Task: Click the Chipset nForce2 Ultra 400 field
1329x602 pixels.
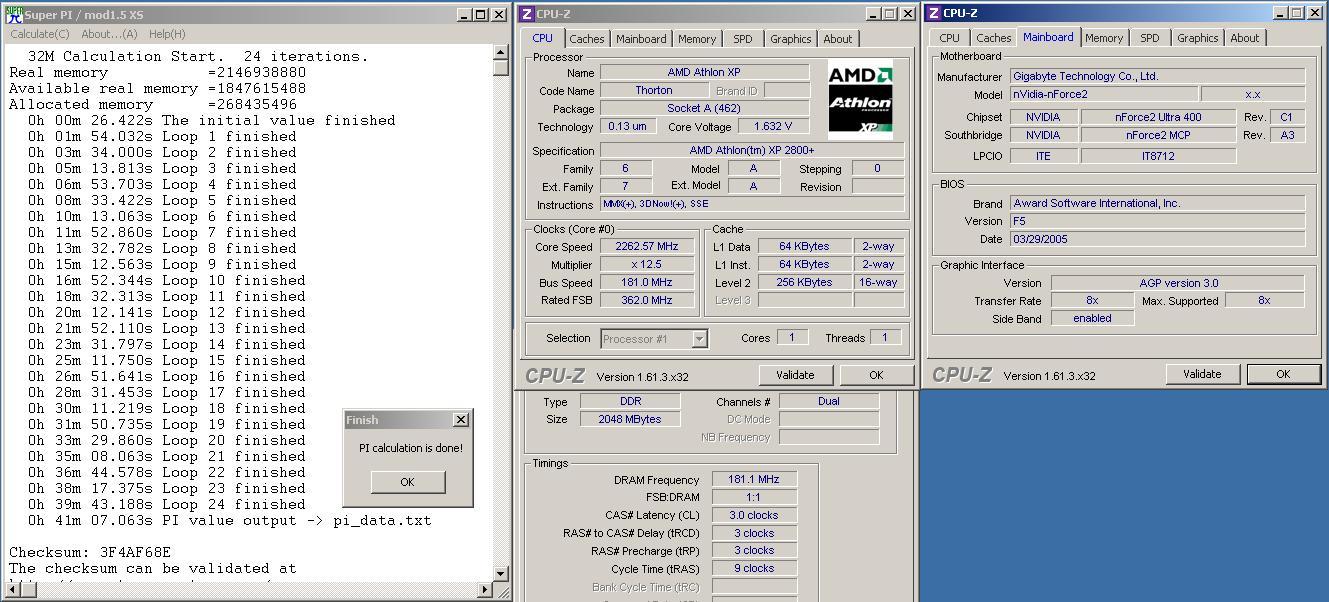Action: [x=1158, y=117]
